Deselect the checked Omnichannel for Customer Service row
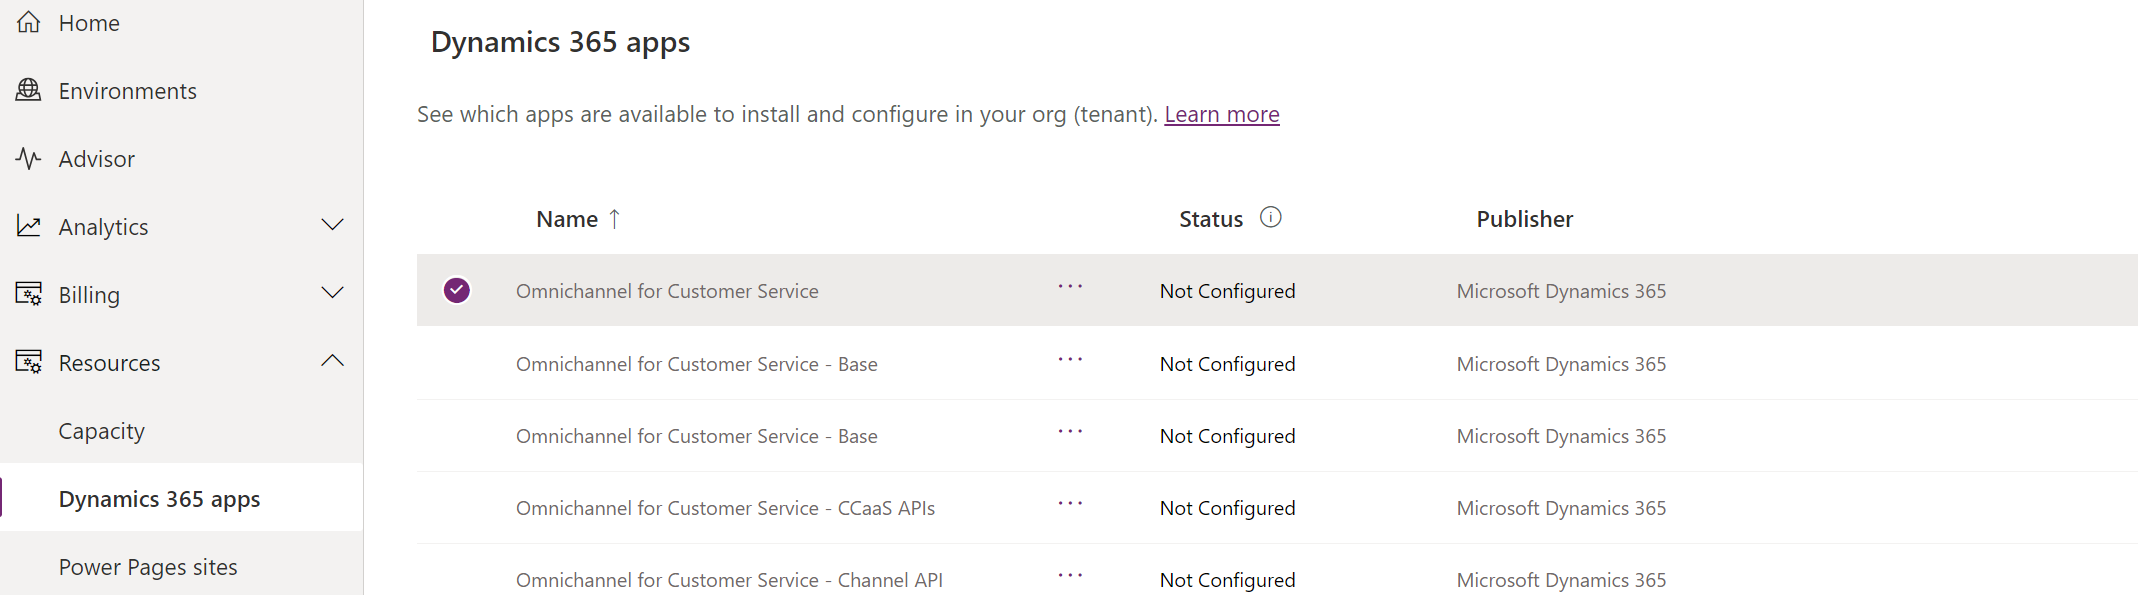Image resolution: width=2138 pixels, height=595 pixels. 457,290
